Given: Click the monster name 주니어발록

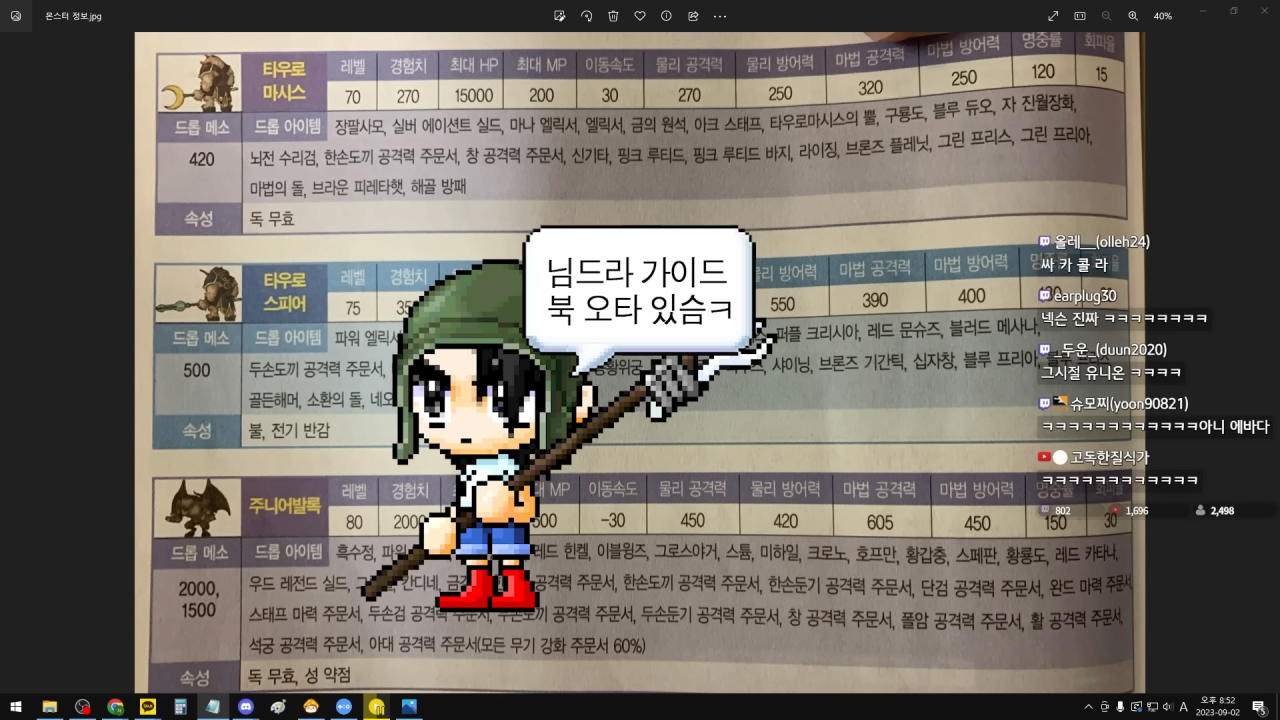Looking at the screenshot, I should tap(285, 506).
